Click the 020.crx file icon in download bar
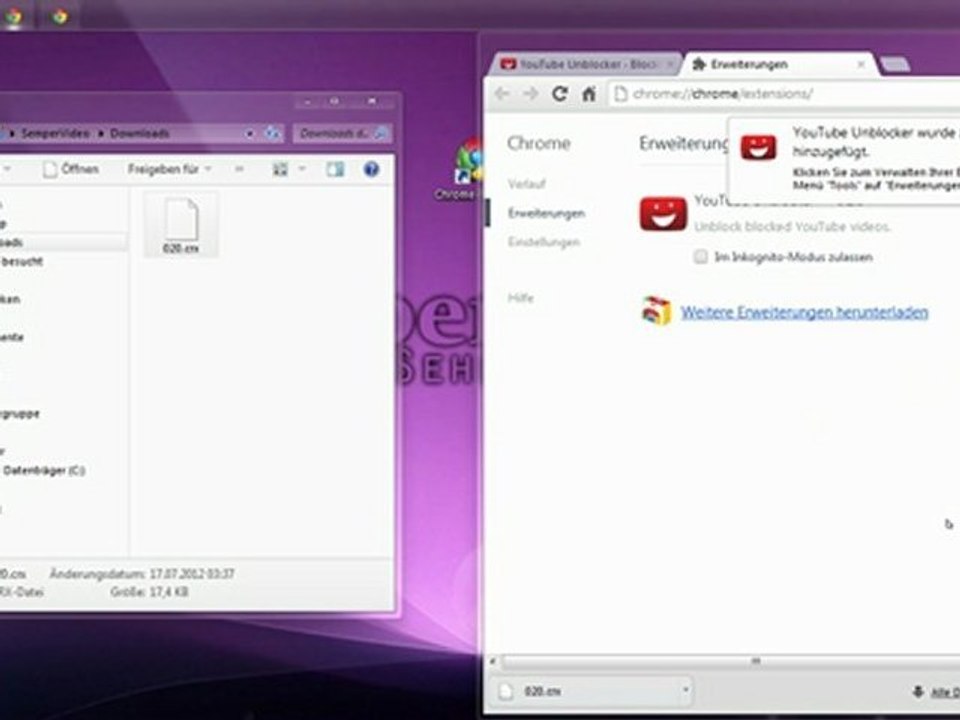 point(506,691)
